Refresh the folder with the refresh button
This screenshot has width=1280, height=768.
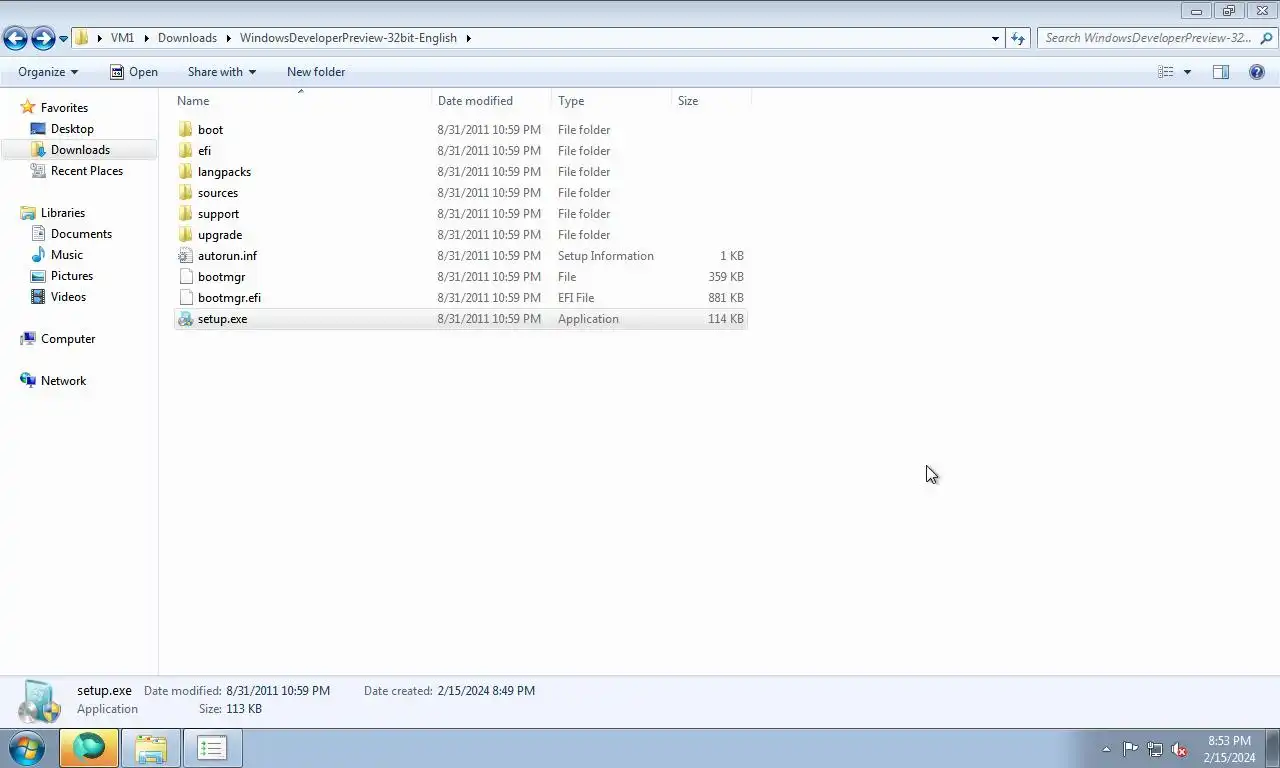(1018, 38)
